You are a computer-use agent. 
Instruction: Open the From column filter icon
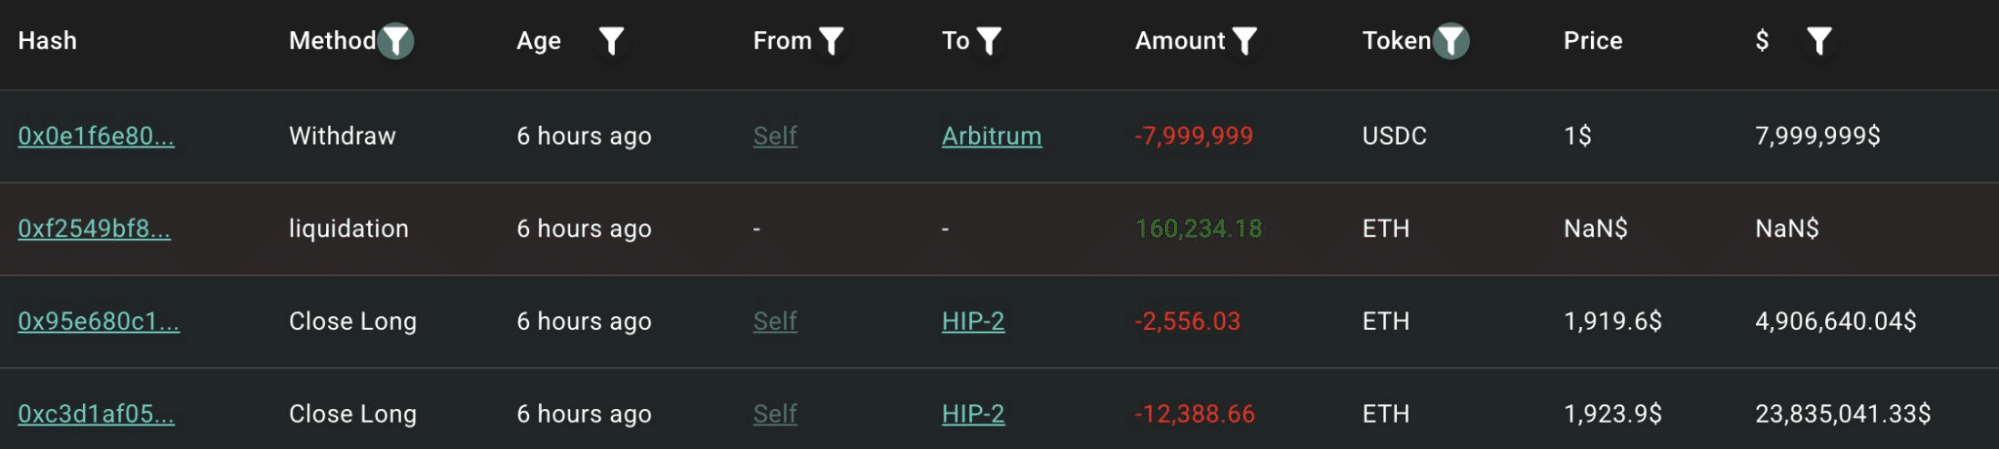click(x=831, y=41)
